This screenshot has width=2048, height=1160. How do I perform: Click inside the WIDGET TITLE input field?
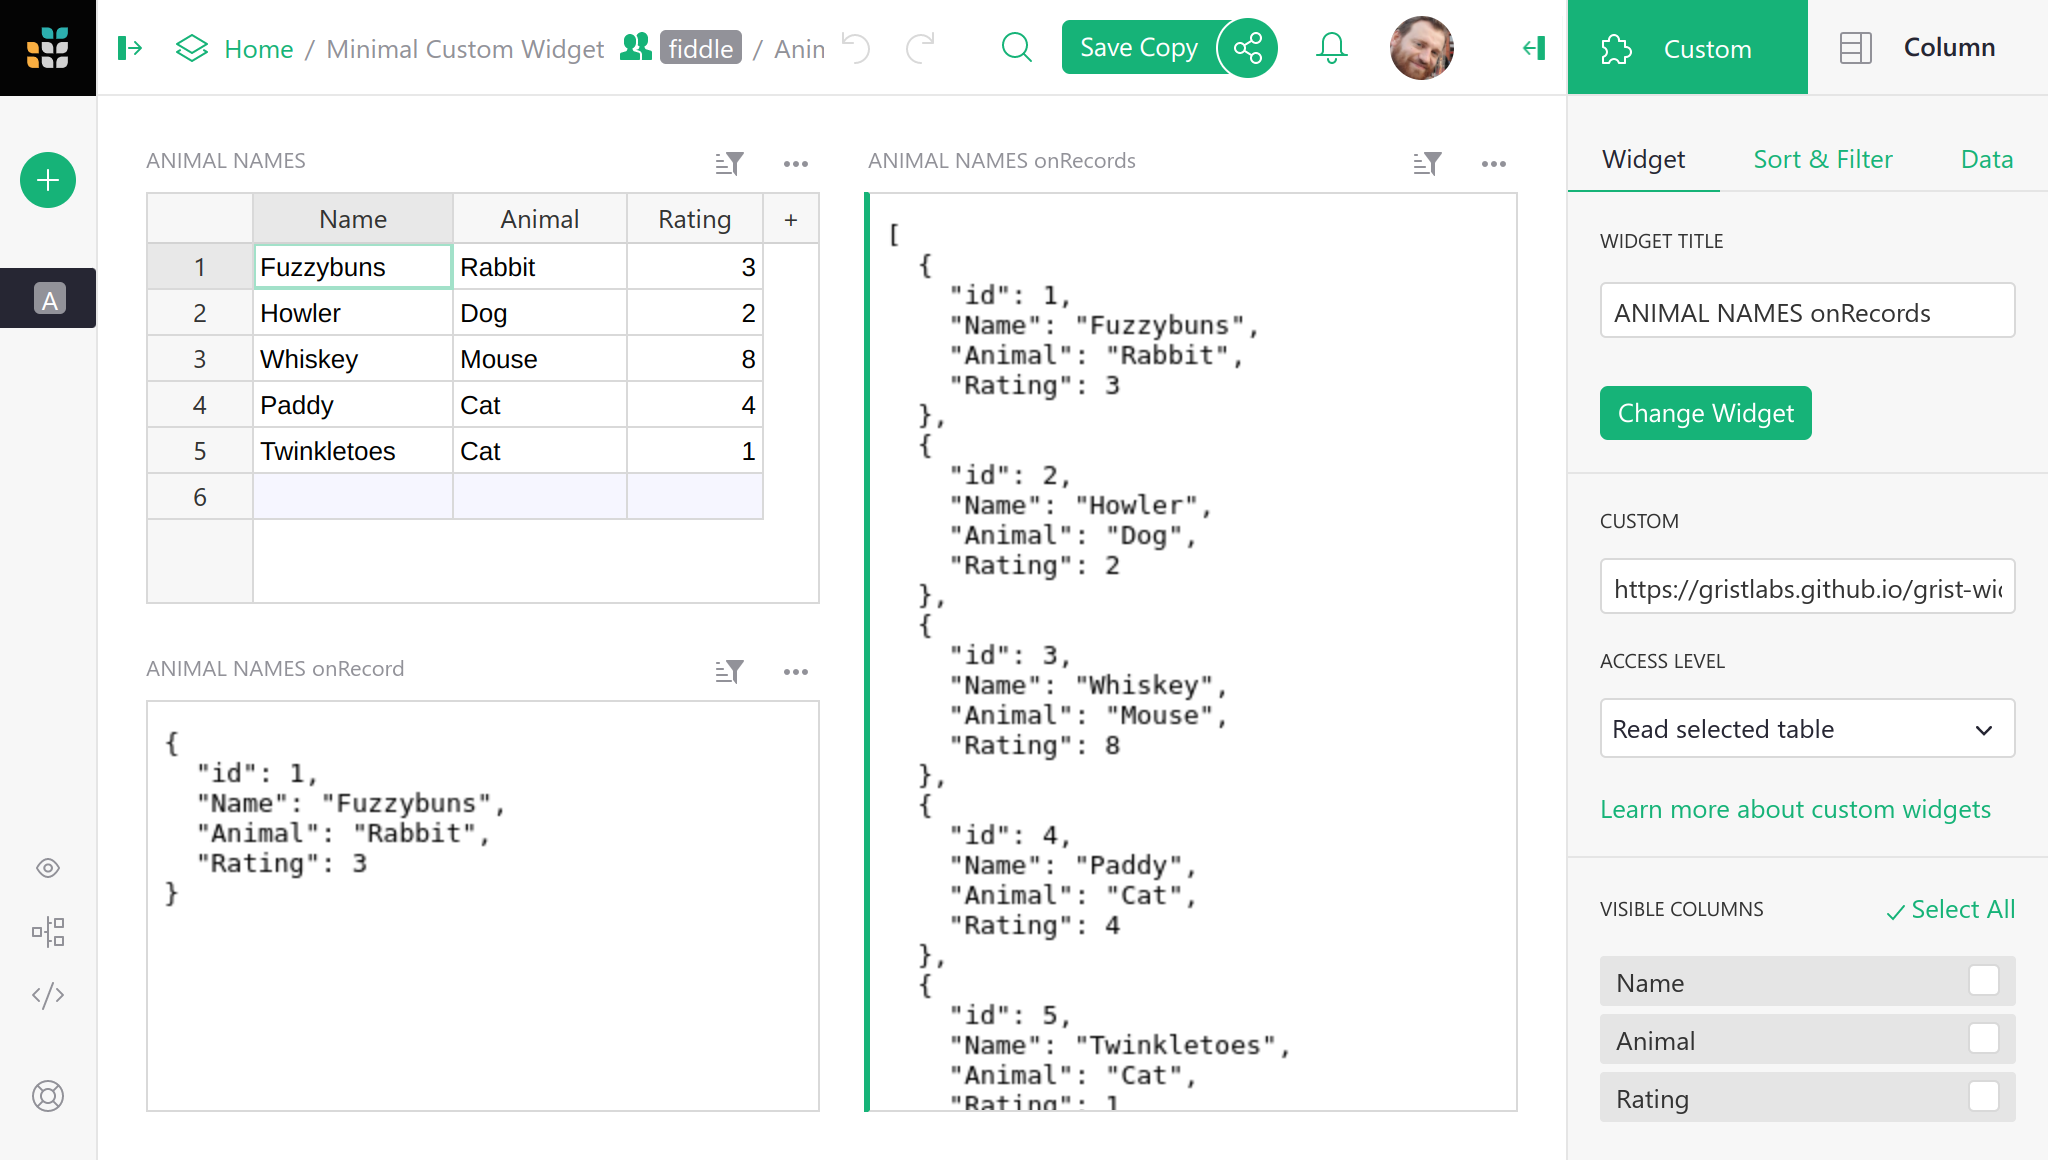(x=1806, y=311)
